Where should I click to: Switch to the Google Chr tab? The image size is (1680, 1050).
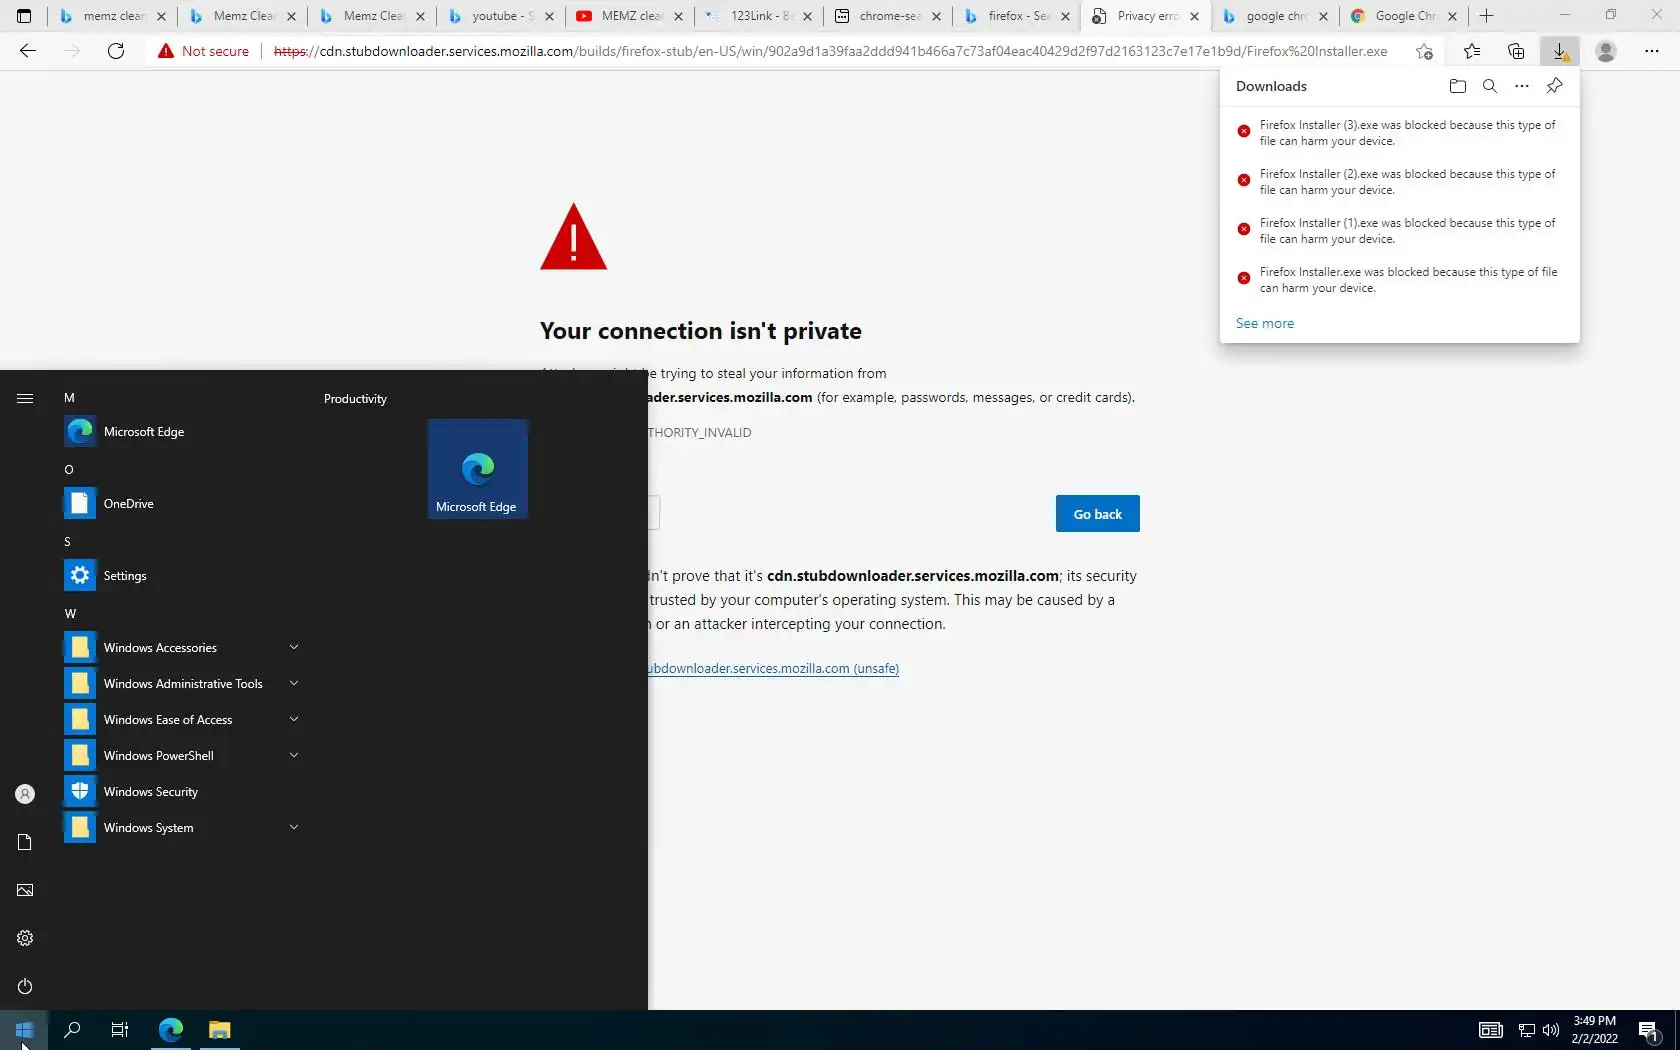pyautogui.click(x=1403, y=16)
